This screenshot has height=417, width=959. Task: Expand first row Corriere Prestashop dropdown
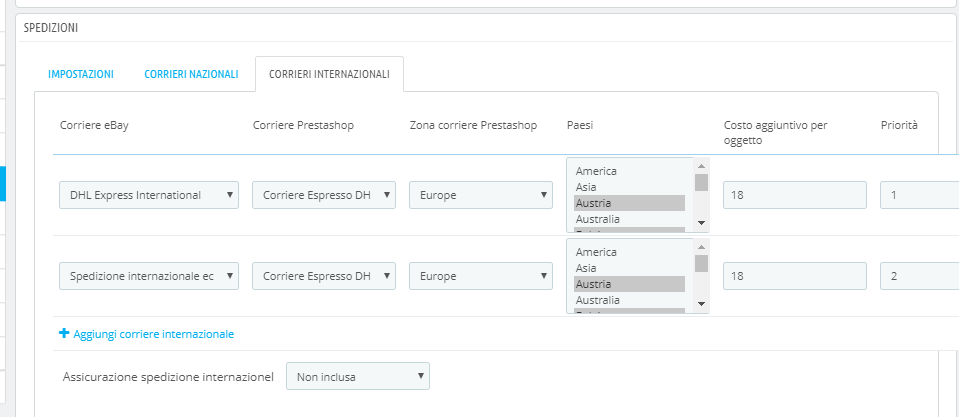(324, 195)
